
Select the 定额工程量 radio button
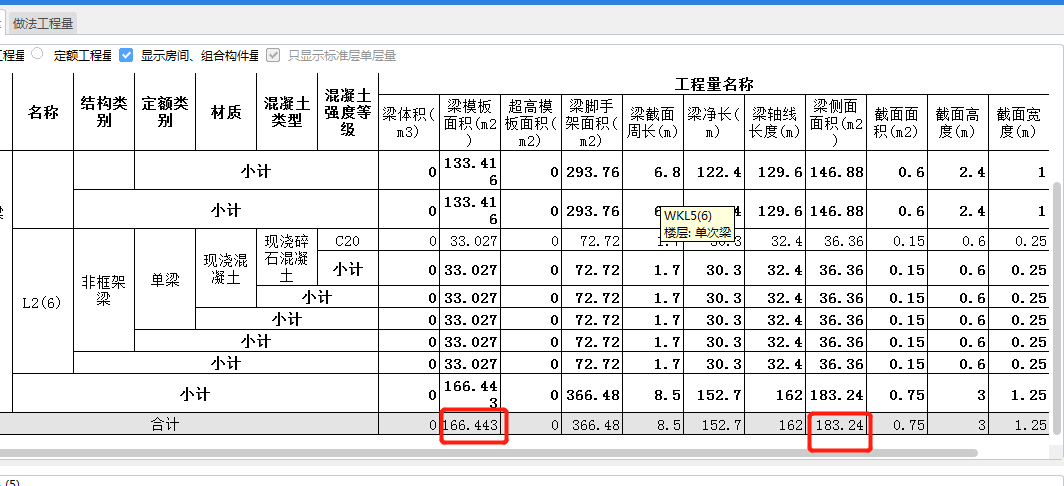[37, 54]
